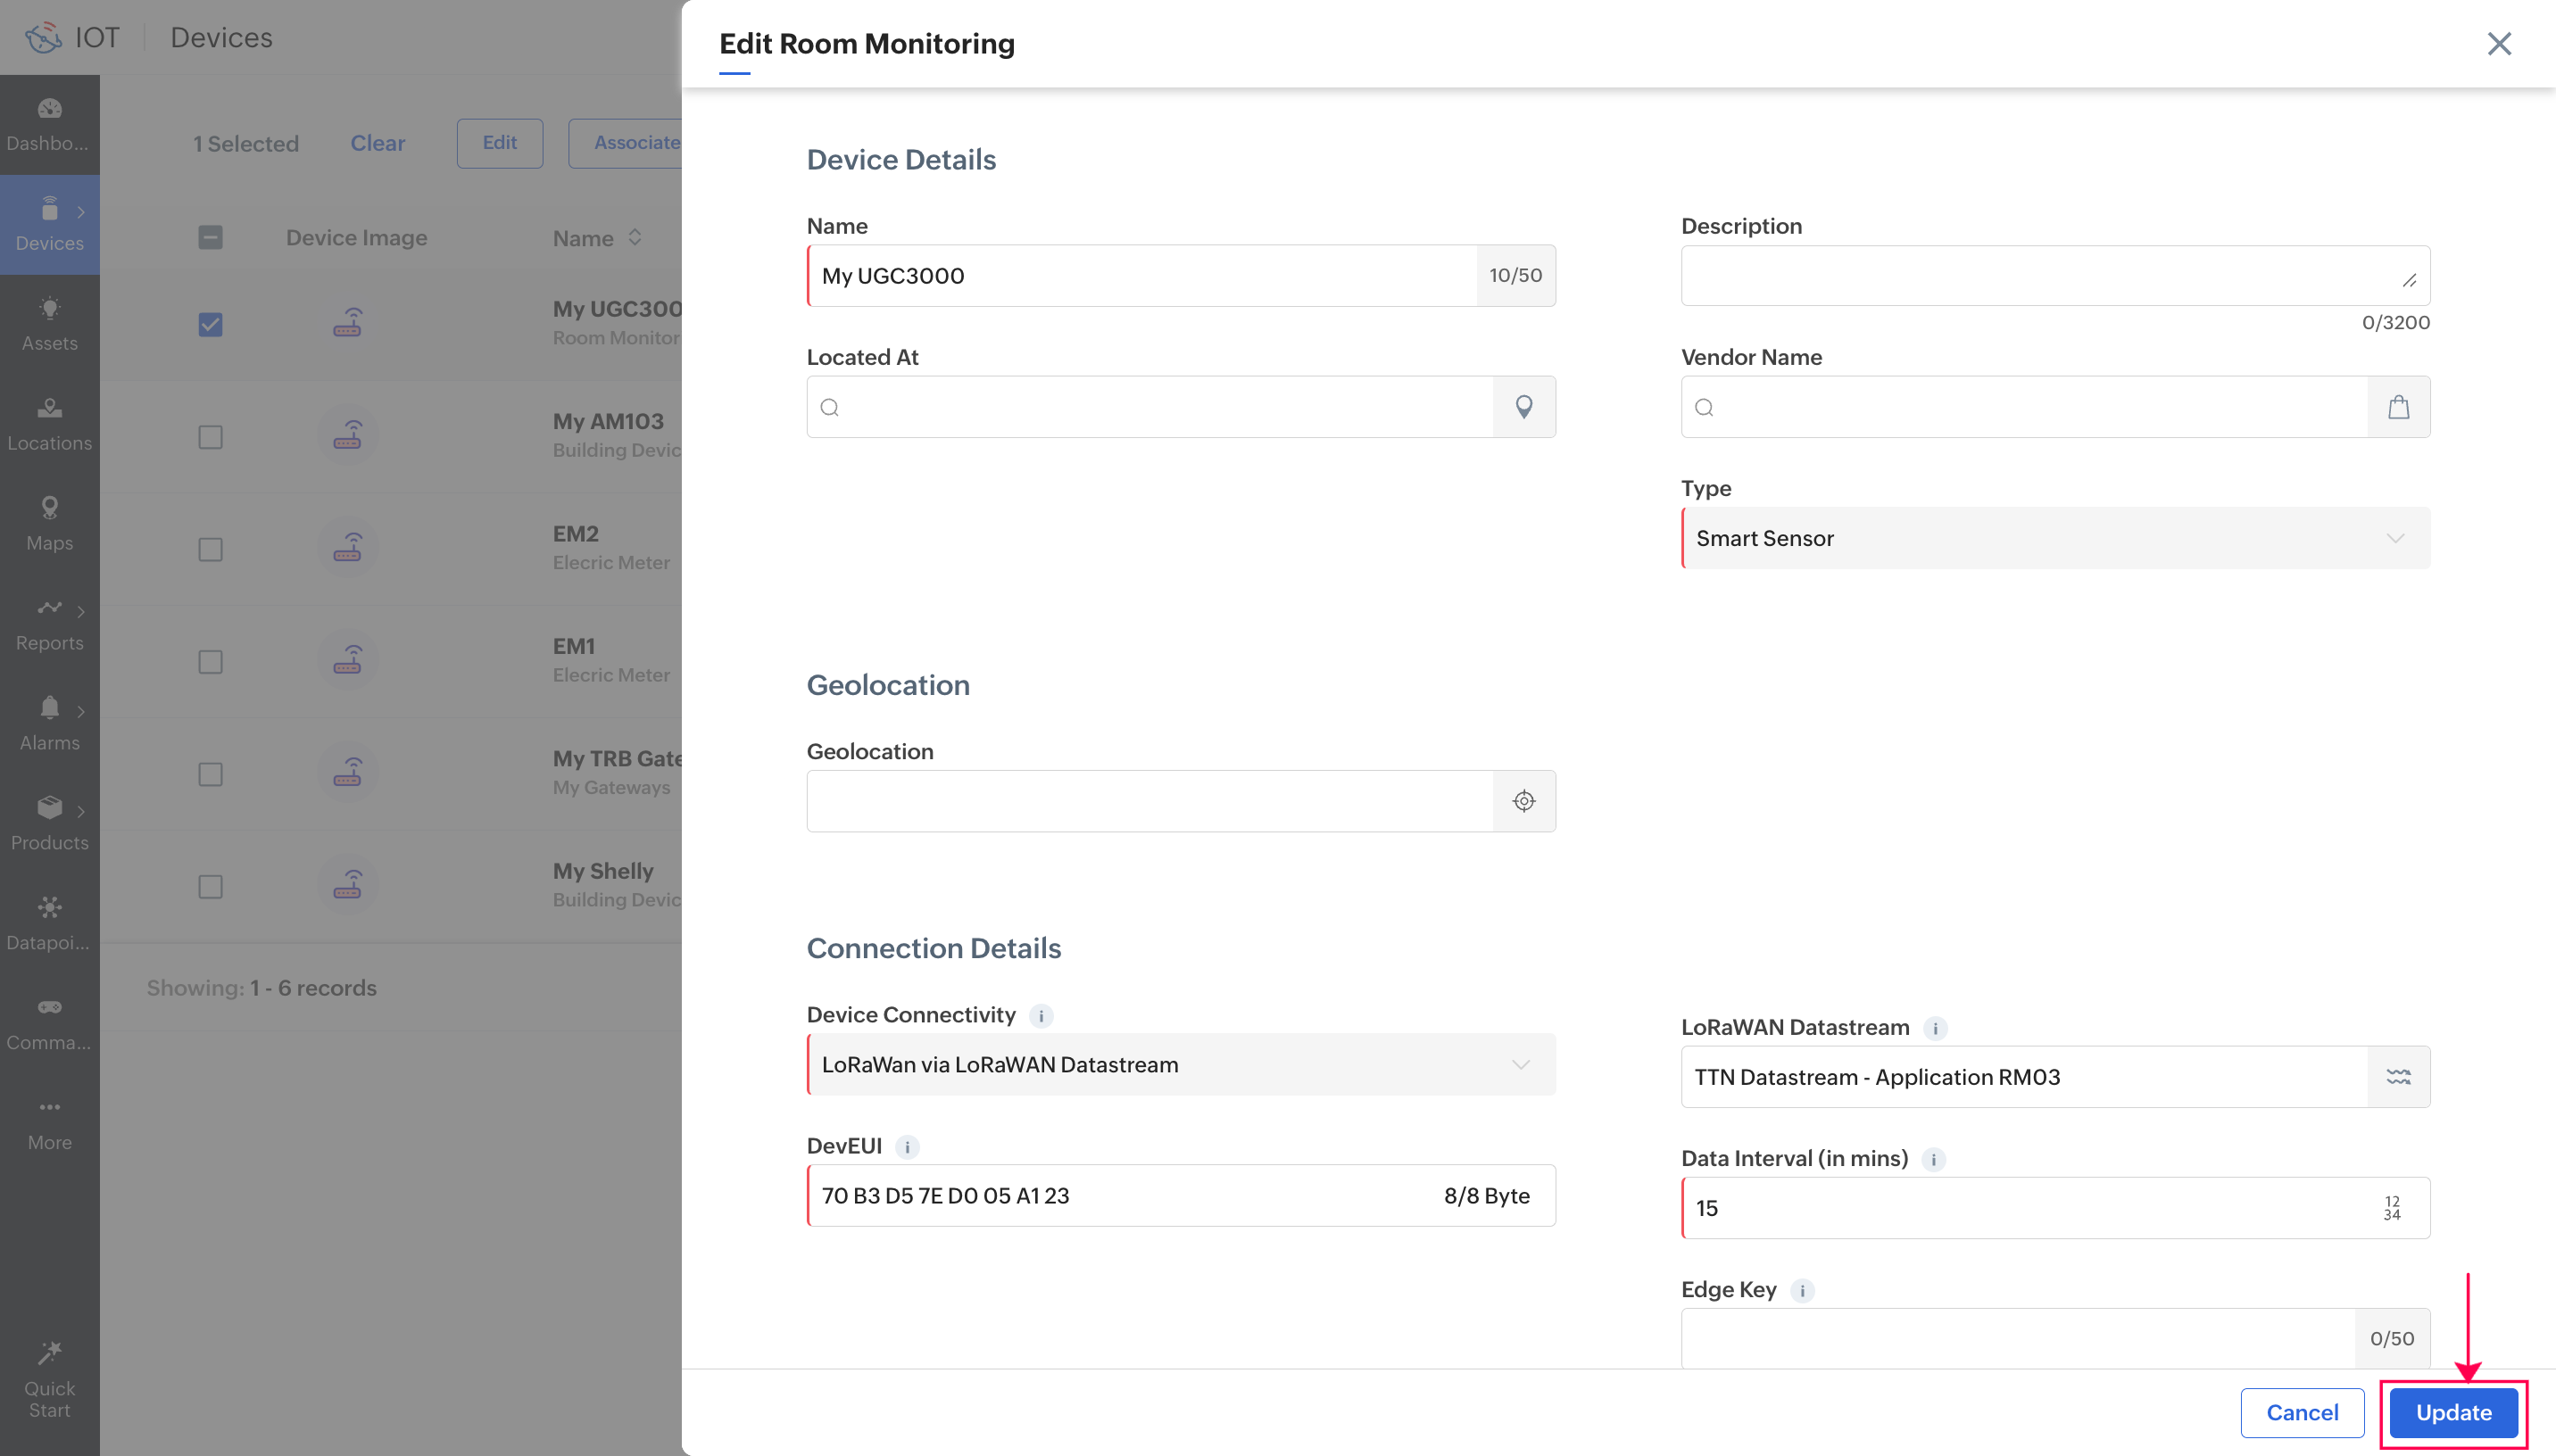Open the Type dropdown showing Smart Sensor
2556x1456 pixels.
tap(2055, 538)
